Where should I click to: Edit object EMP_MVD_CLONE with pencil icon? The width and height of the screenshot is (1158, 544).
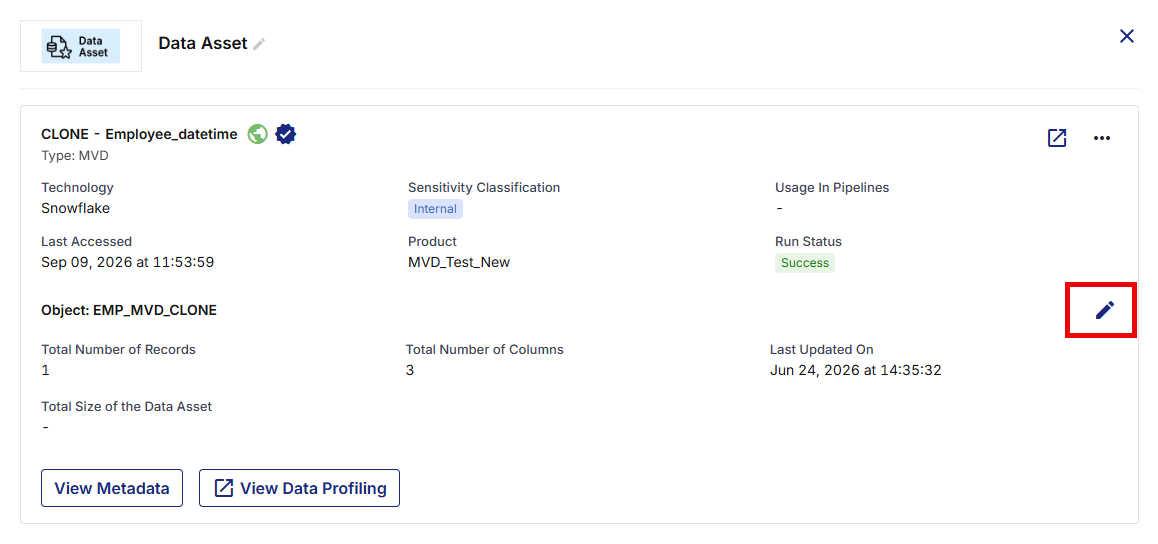pos(1104,310)
